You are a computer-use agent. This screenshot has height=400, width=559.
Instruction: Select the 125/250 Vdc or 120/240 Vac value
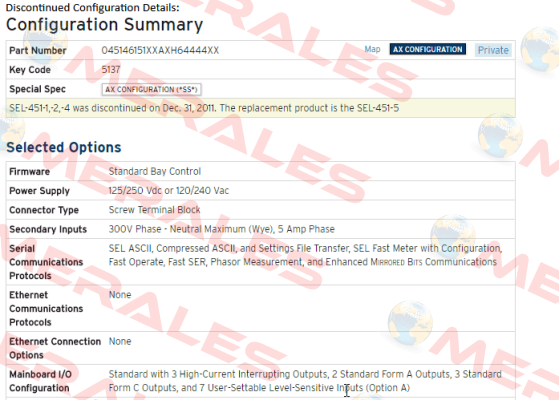(x=169, y=191)
